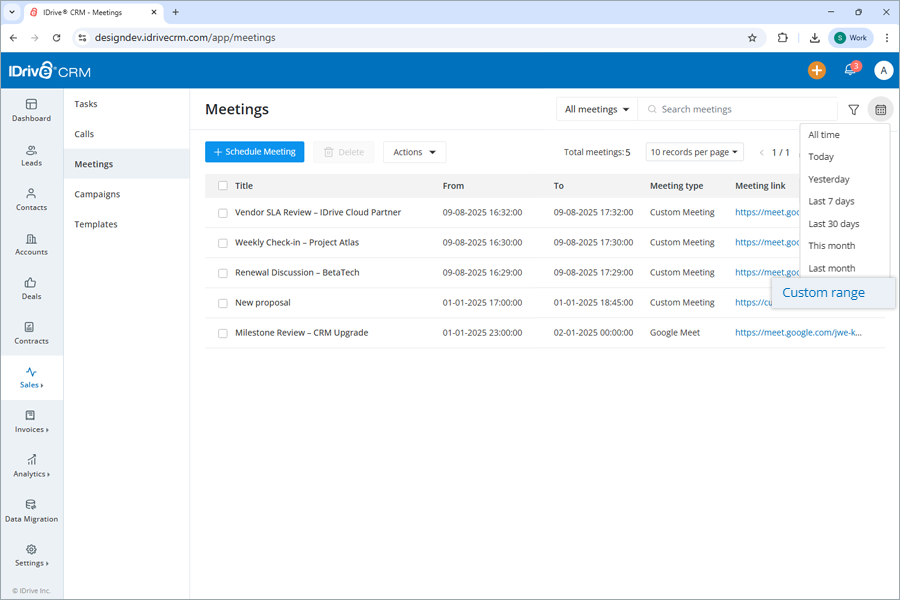Check the Vendor SLA Review meeting checkbox

point(222,212)
